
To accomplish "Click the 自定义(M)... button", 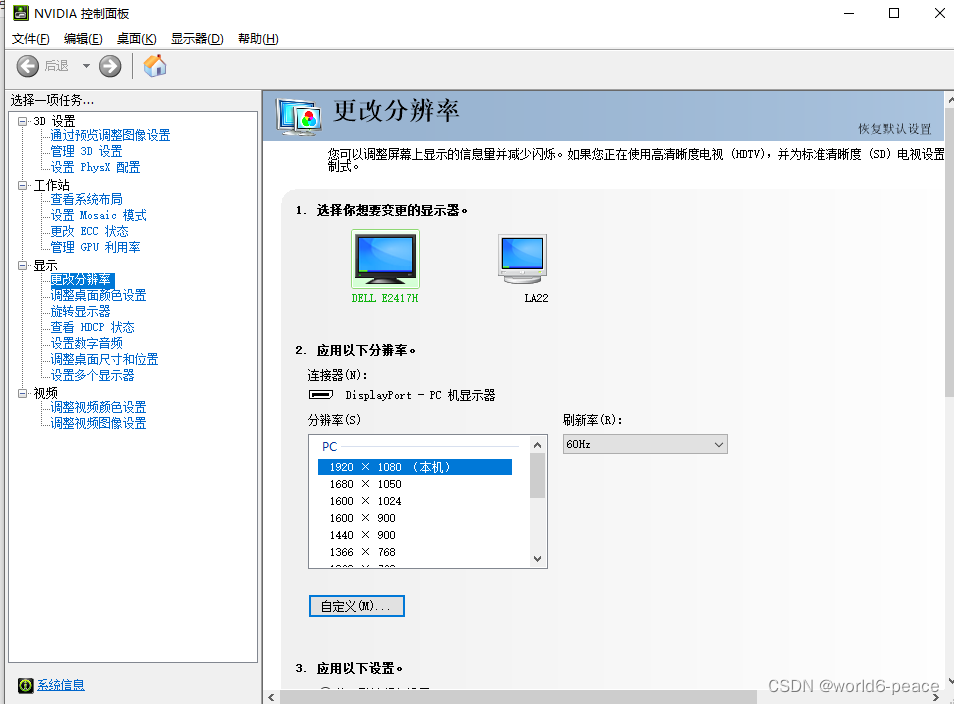I will (x=357, y=606).
